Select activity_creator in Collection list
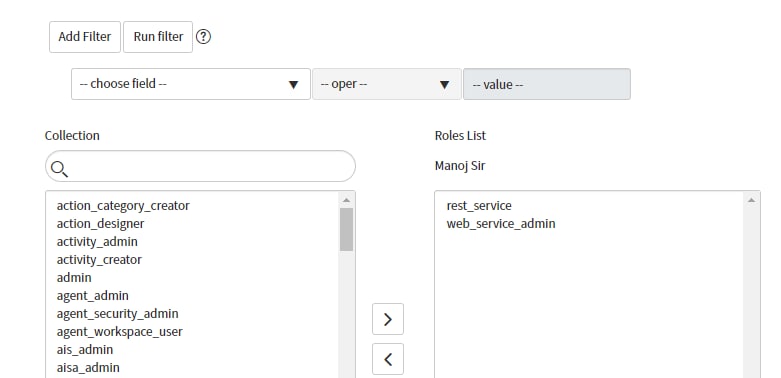The width and height of the screenshot is (781, 378). click(x=99, y=259)
